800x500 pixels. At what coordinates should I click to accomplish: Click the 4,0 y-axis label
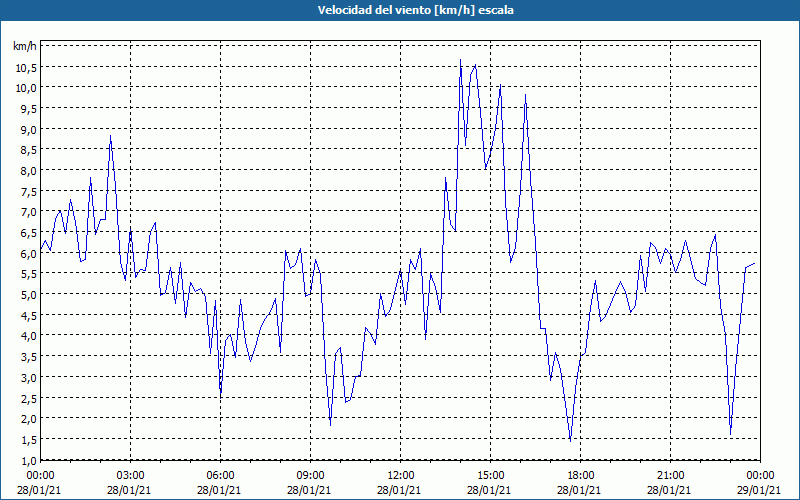[29, 336]
